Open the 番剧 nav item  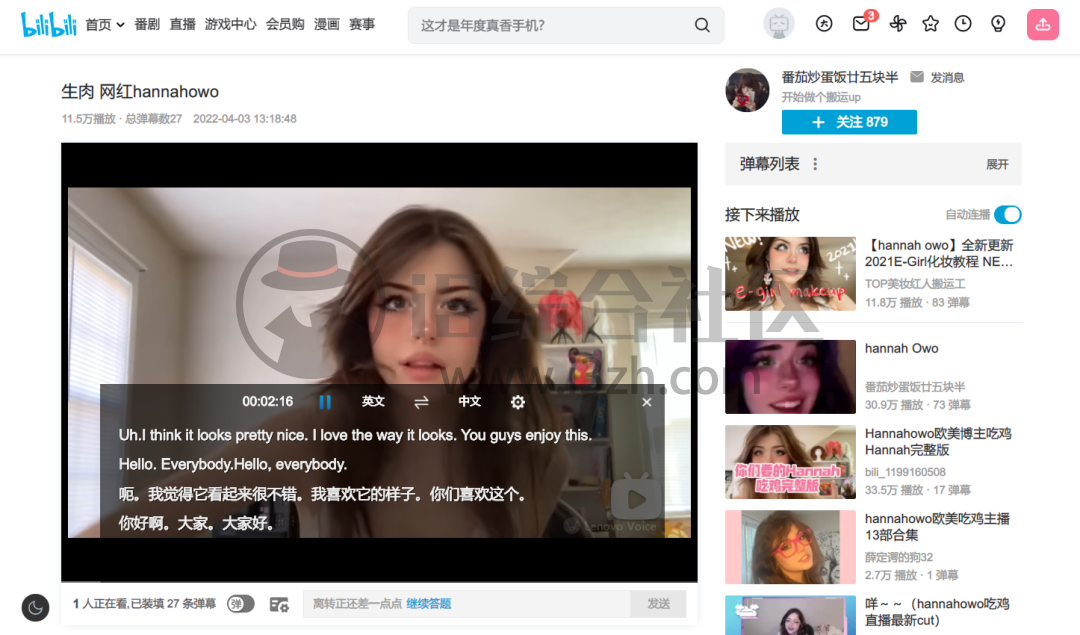pos(147,25)
